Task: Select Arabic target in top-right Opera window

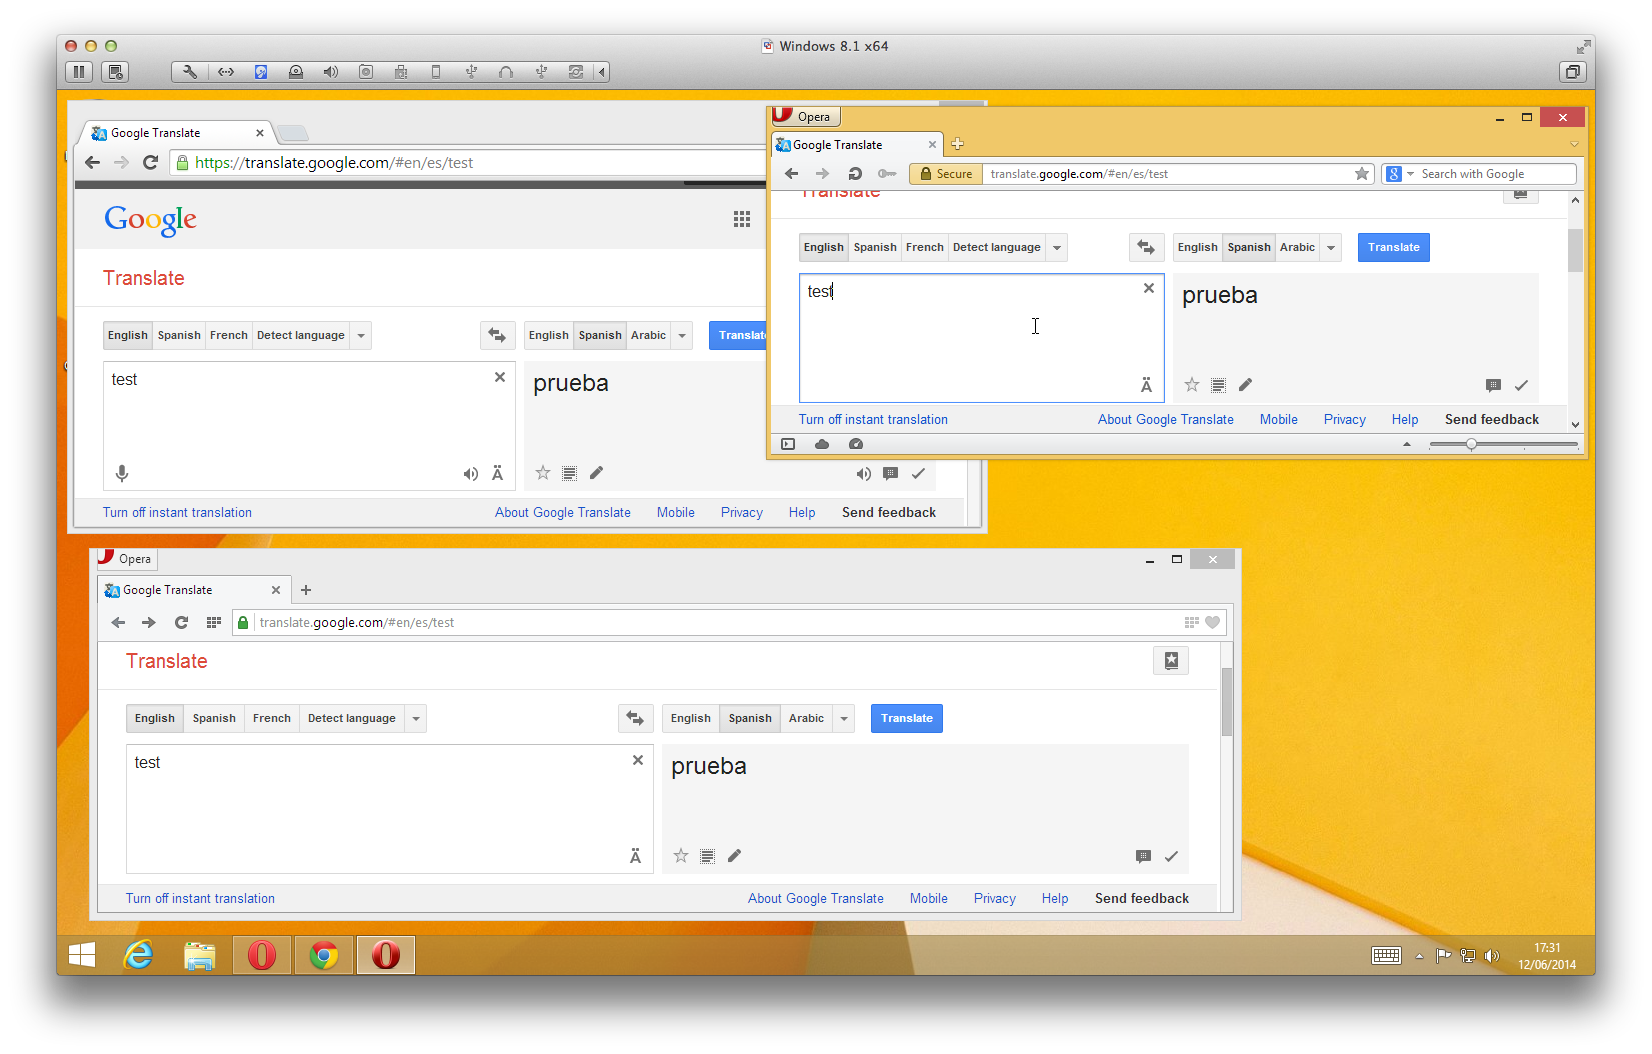Action: click(x=1297, y=247)
